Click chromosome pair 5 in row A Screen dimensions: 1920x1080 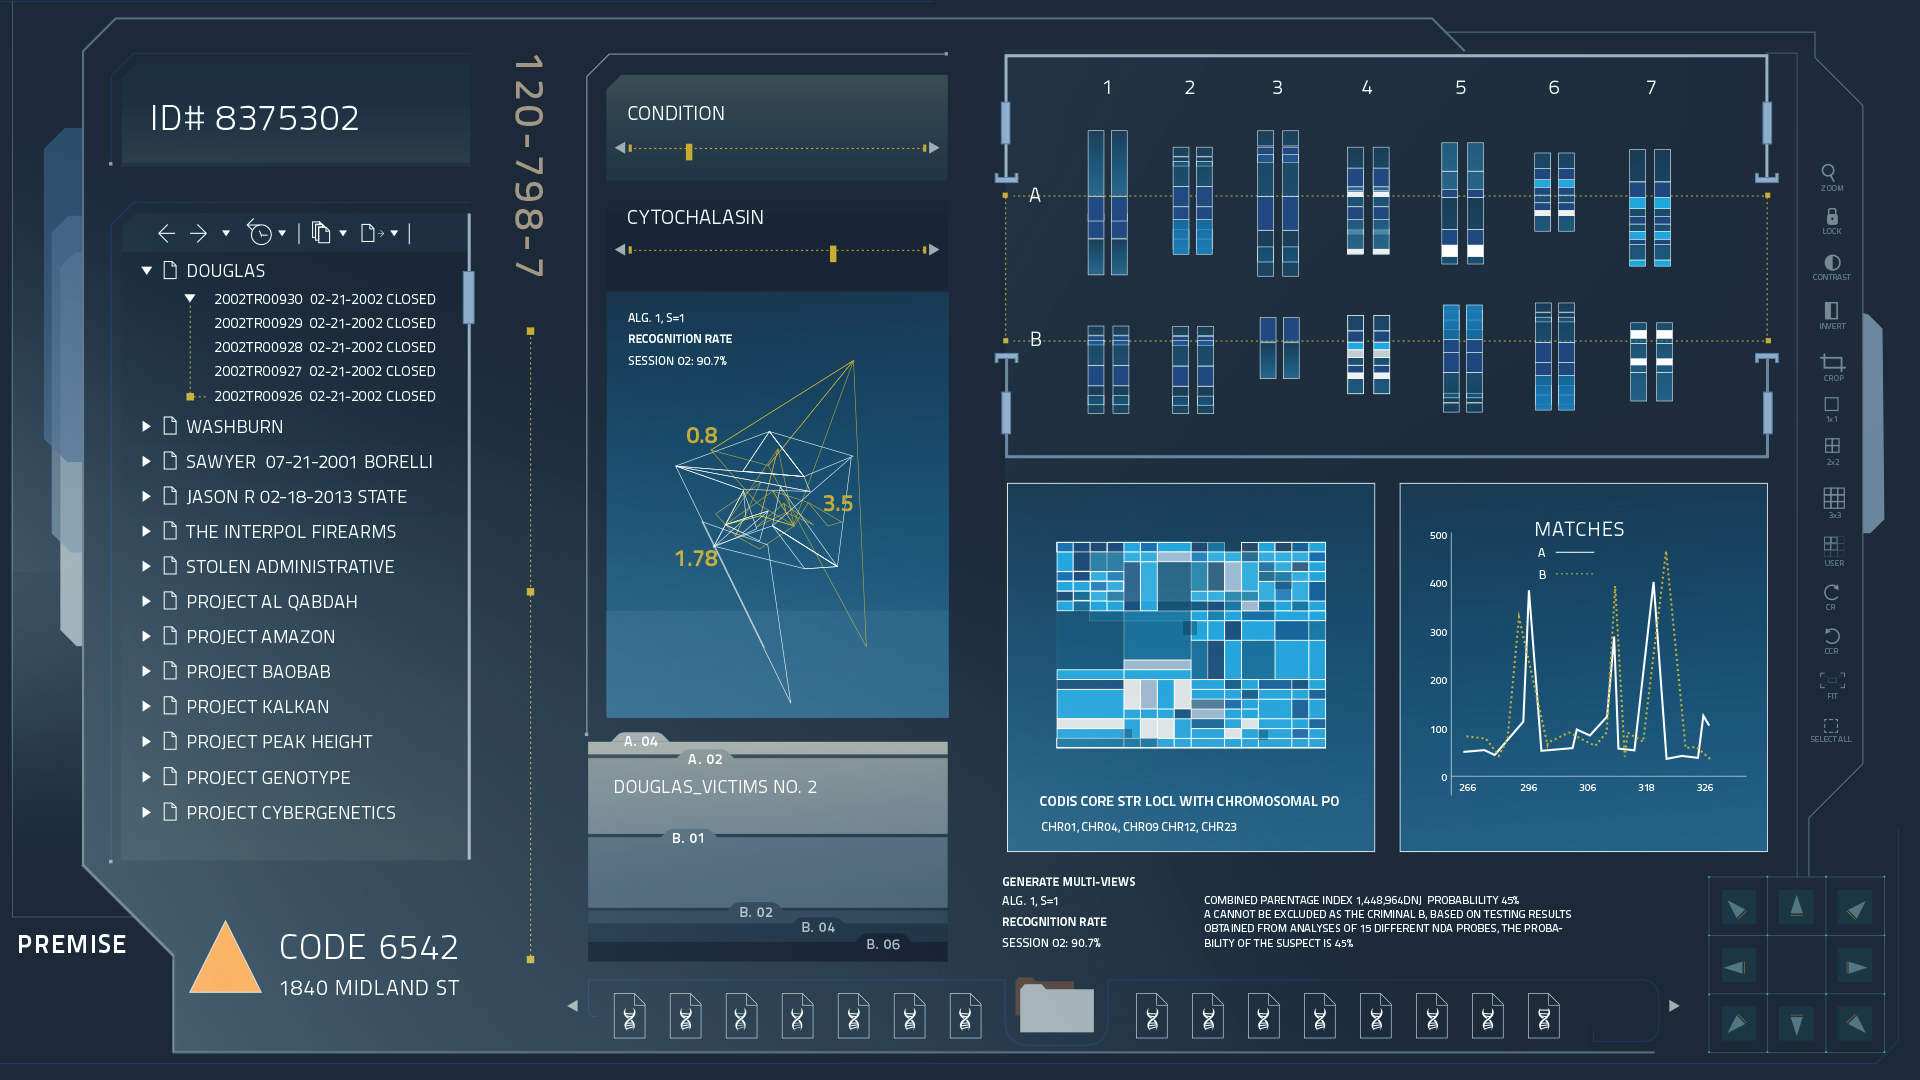pyautogui.click(x=1462, y=203)
